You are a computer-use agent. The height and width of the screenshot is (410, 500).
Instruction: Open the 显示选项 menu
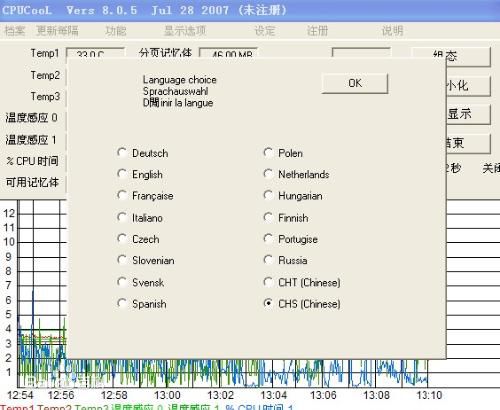pyautogui.click(x=185, y=31)
